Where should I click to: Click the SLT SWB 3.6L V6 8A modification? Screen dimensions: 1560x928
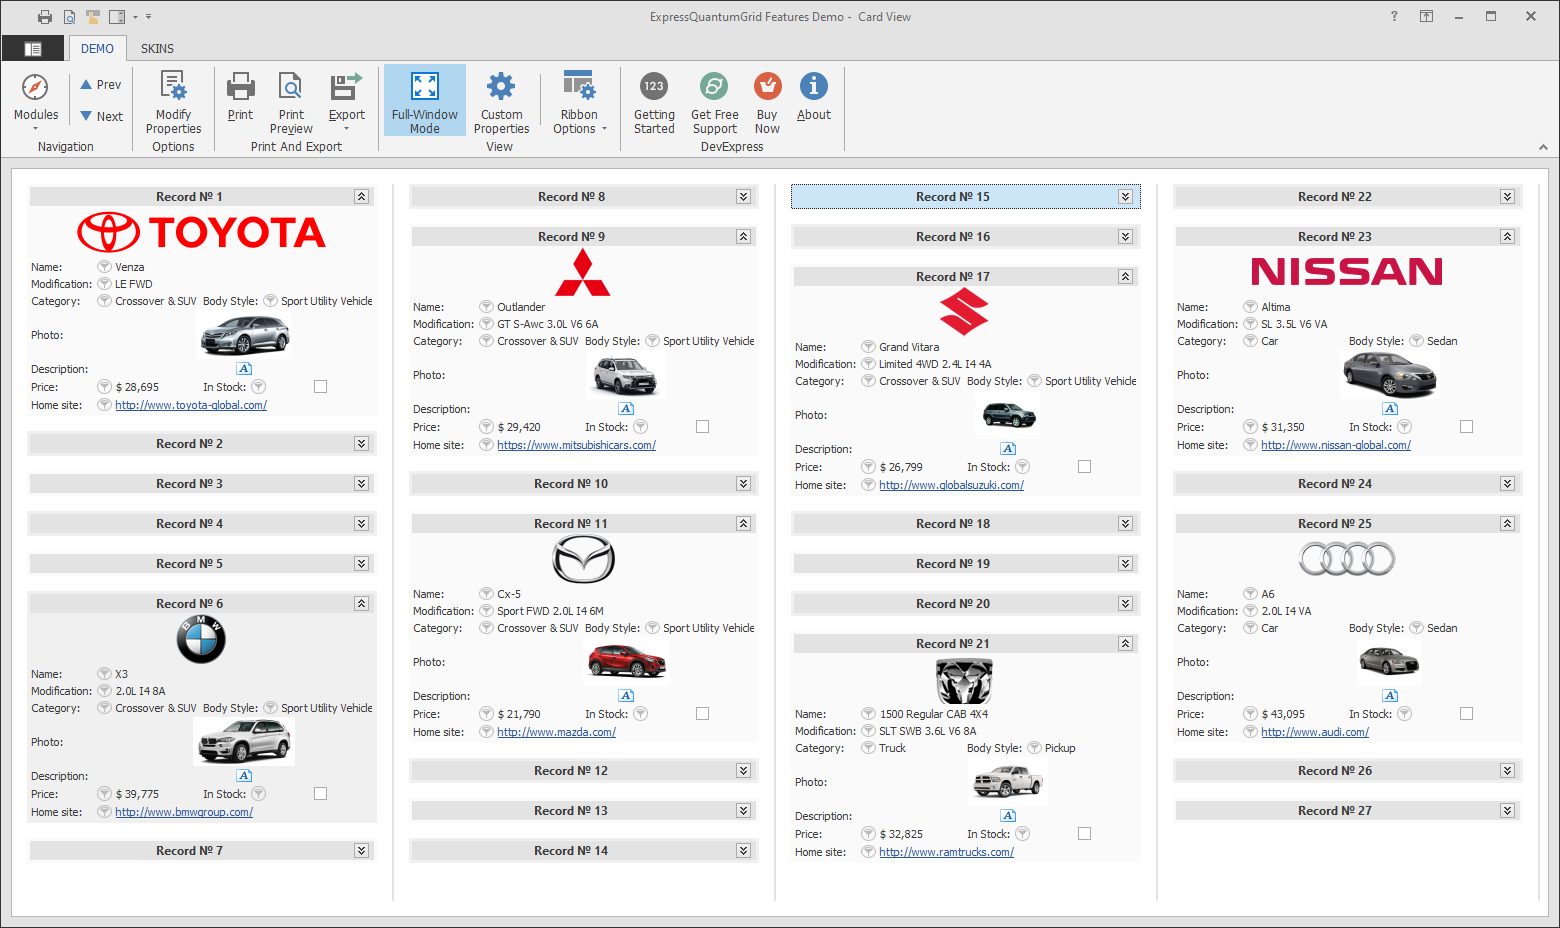pos(928,731)
